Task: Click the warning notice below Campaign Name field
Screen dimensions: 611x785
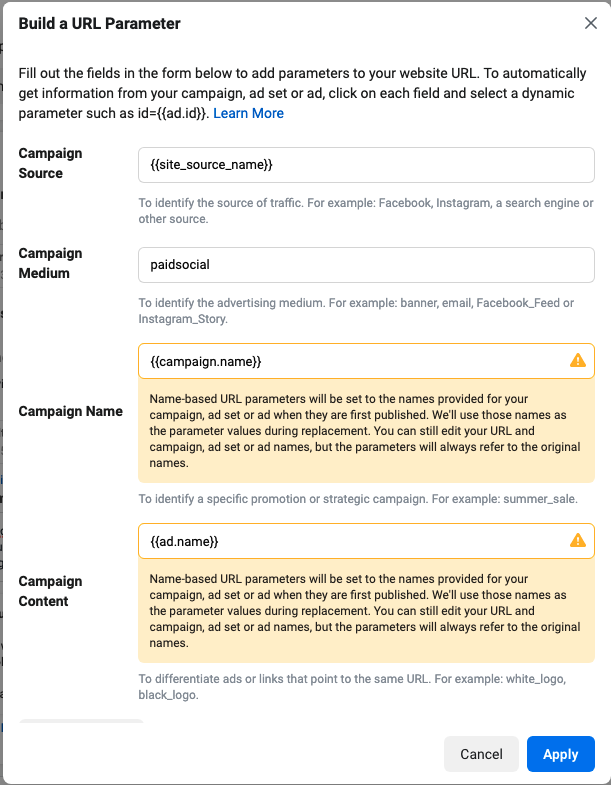Action: pyautogui.click(x=366, y=431)
